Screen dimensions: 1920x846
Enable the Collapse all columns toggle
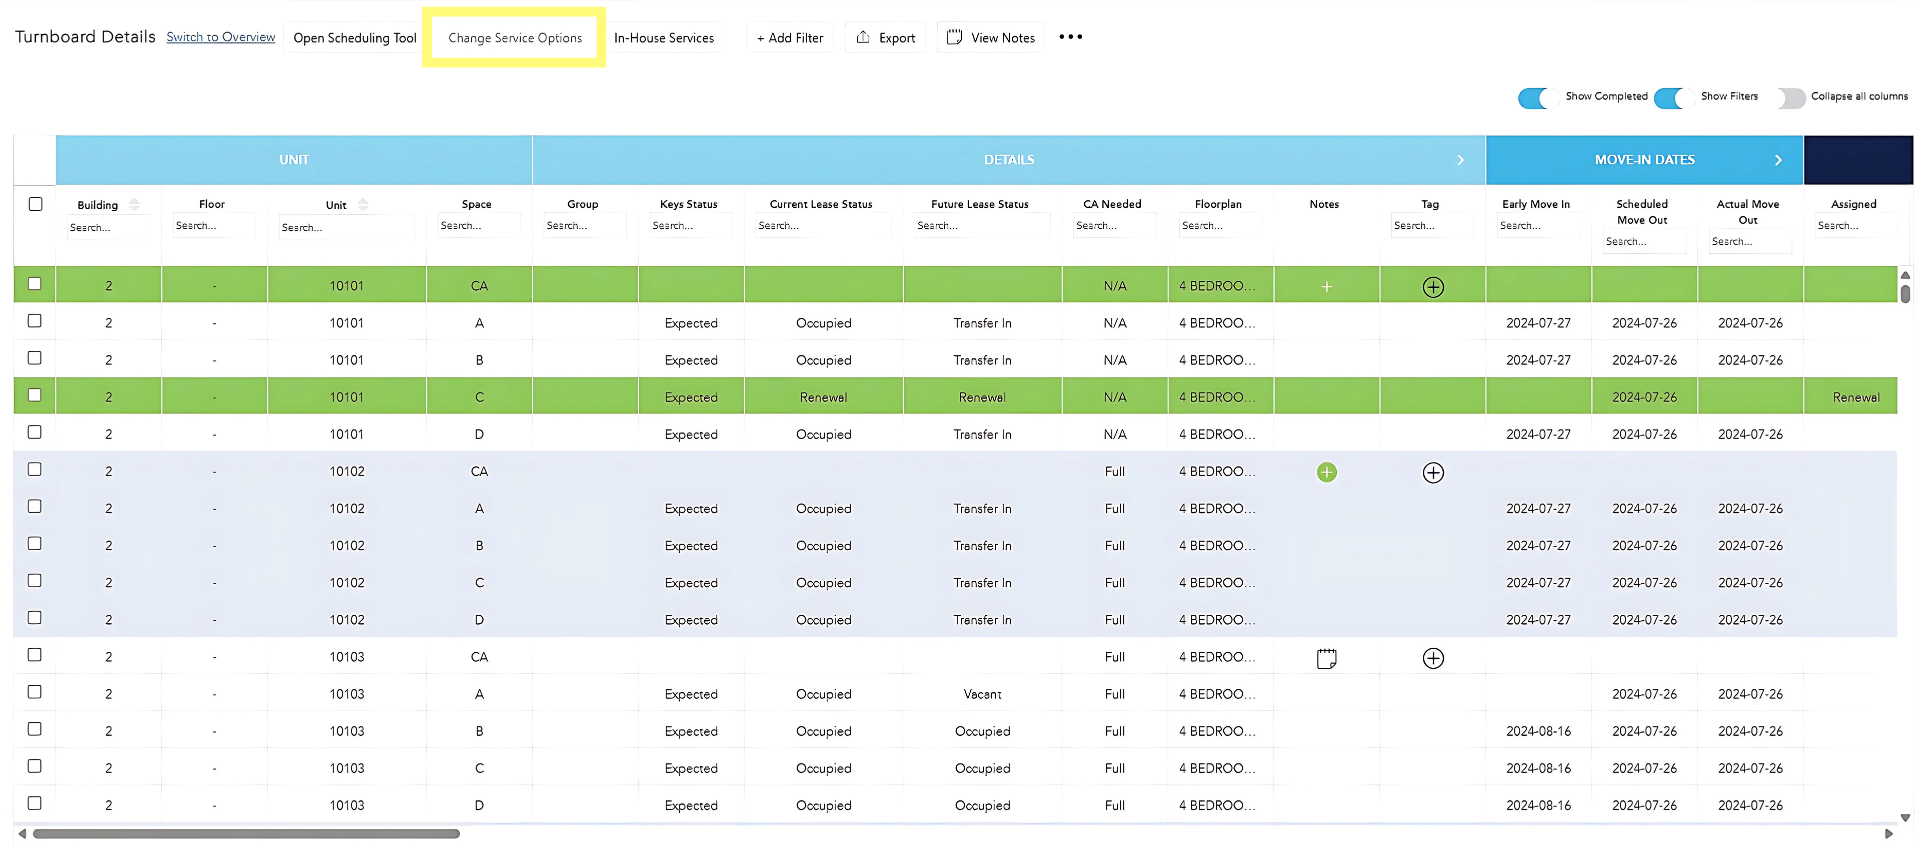click(1790, 97)
